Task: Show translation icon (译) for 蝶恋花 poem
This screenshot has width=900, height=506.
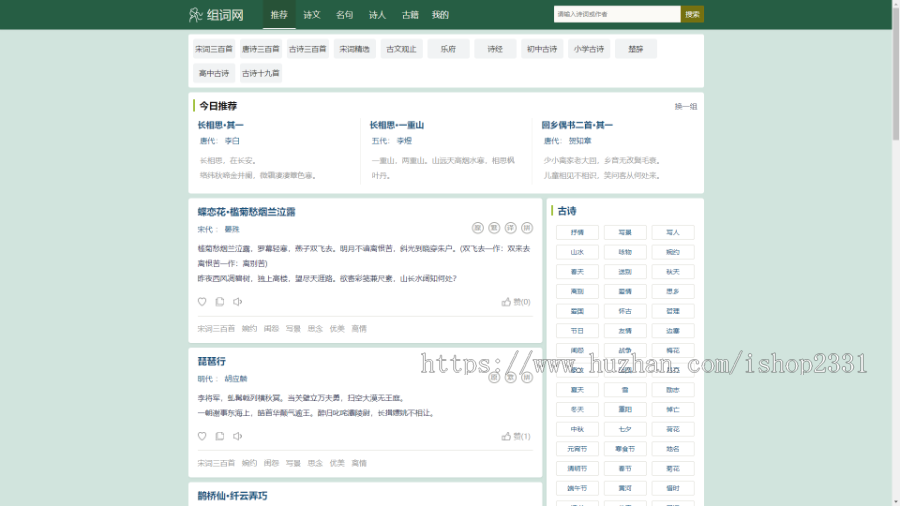Action: [510, 228]
